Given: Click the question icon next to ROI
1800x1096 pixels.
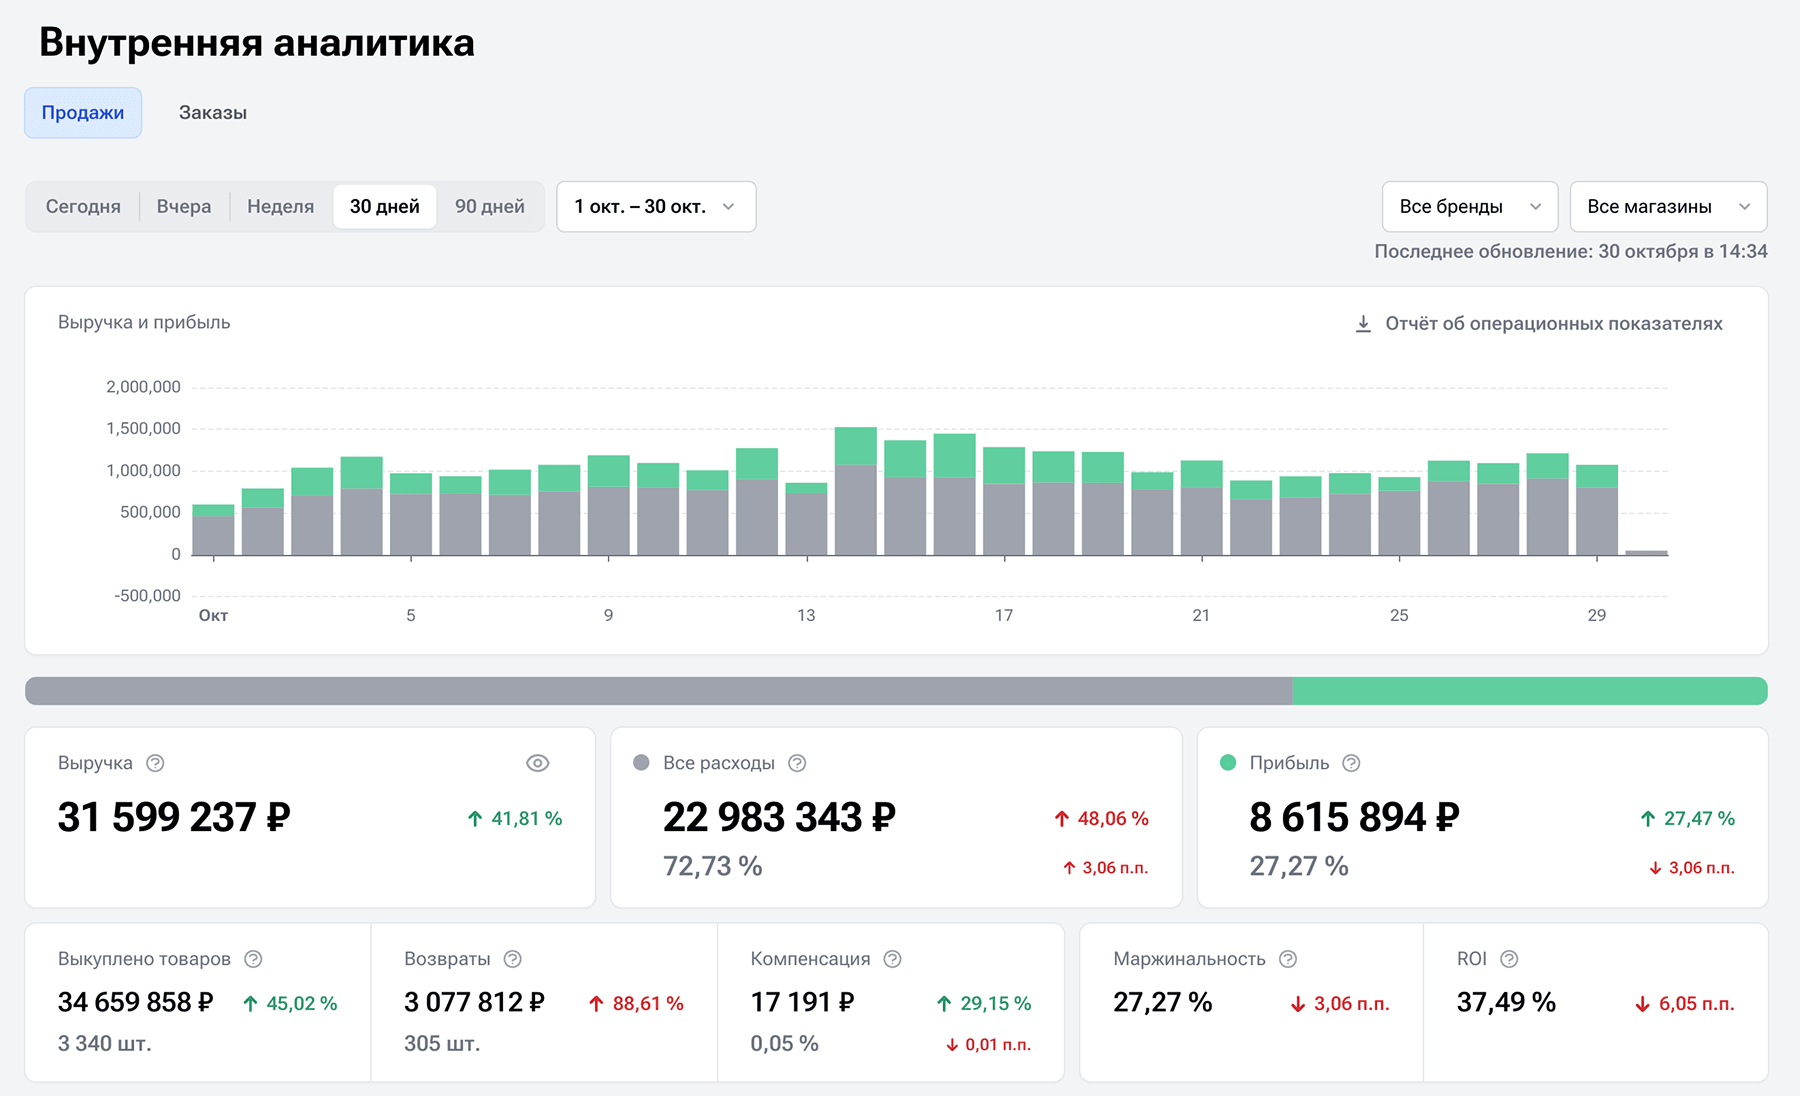Looking at the screenshot, I should click(x=1510, y=959).
